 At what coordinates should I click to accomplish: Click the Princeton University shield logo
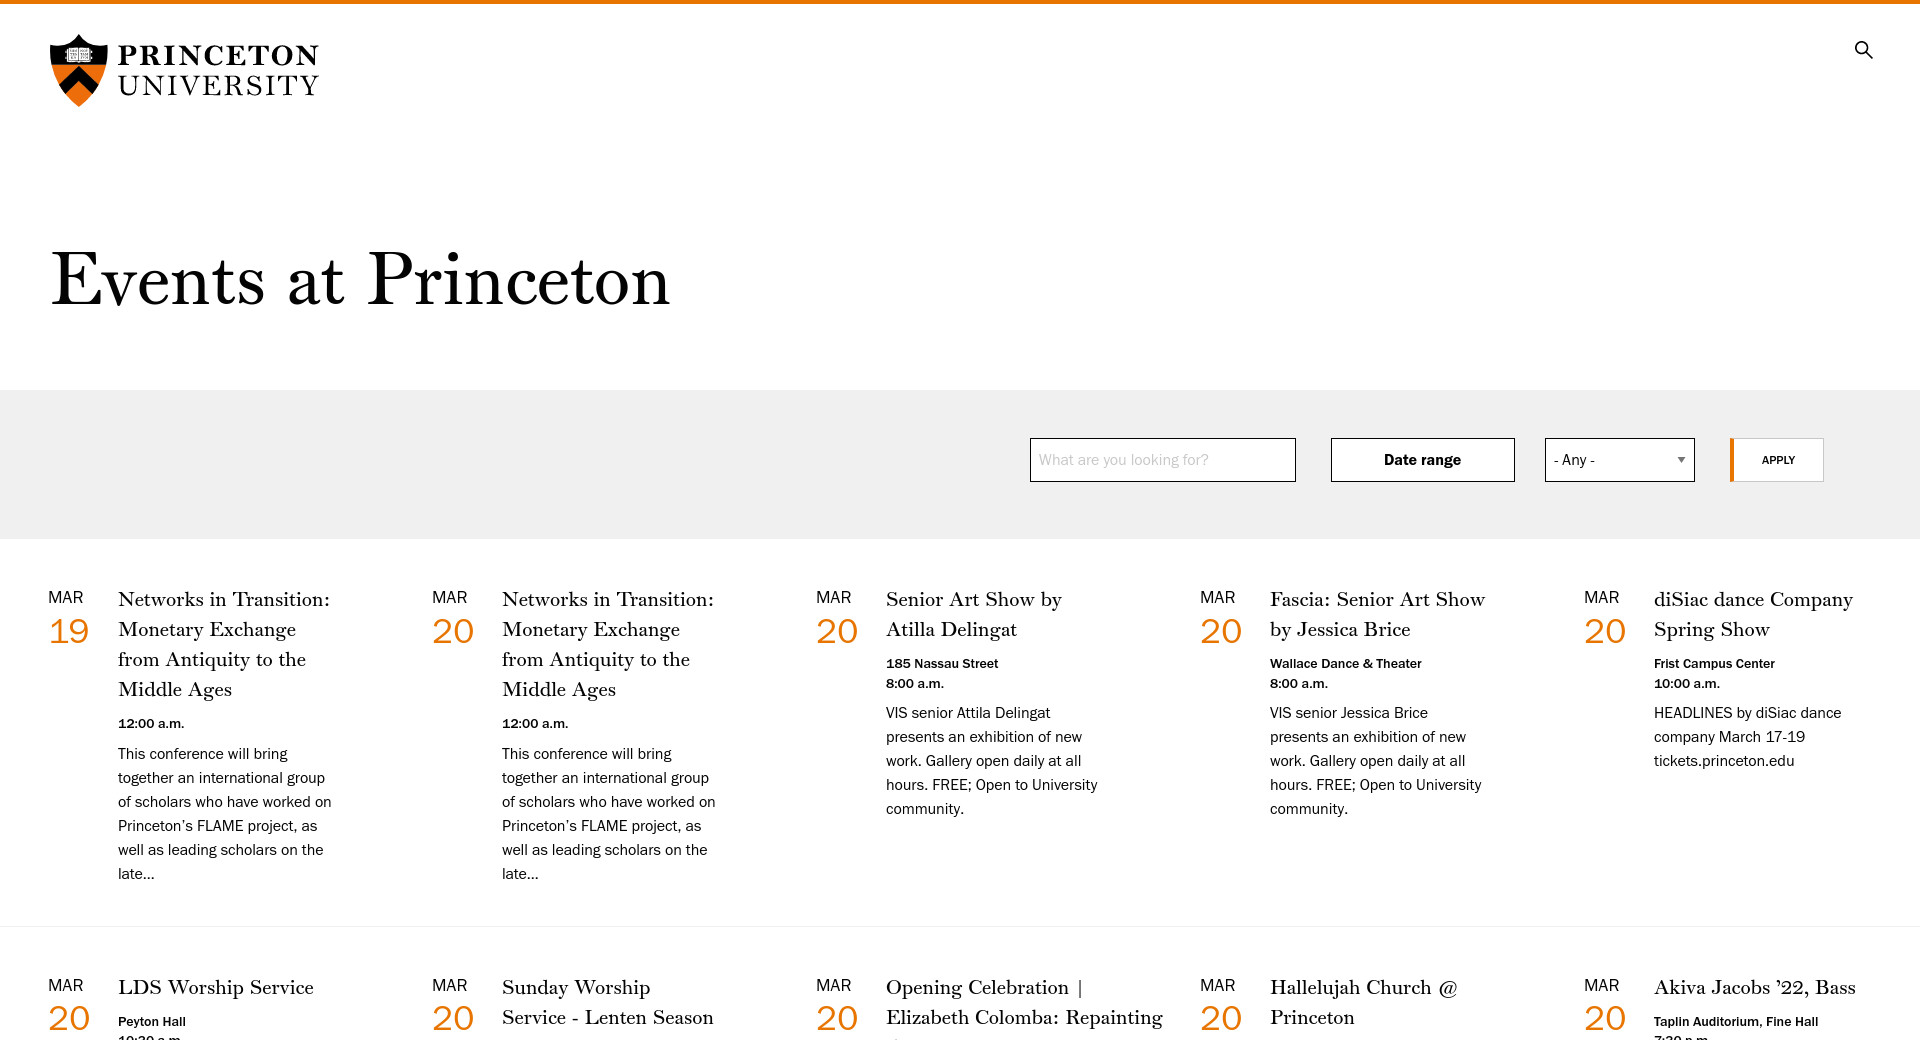pyautogui.click(x=79, y=70)
